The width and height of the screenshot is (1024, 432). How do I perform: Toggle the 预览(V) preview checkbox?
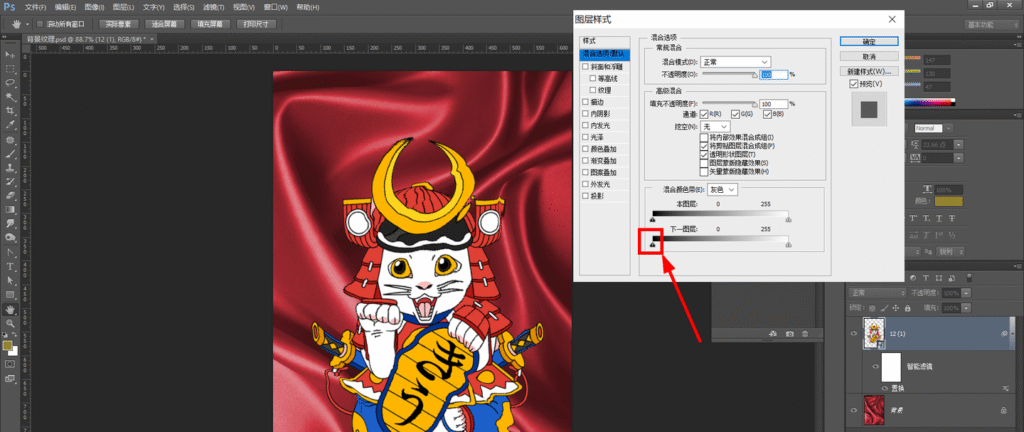pos(854,84)
